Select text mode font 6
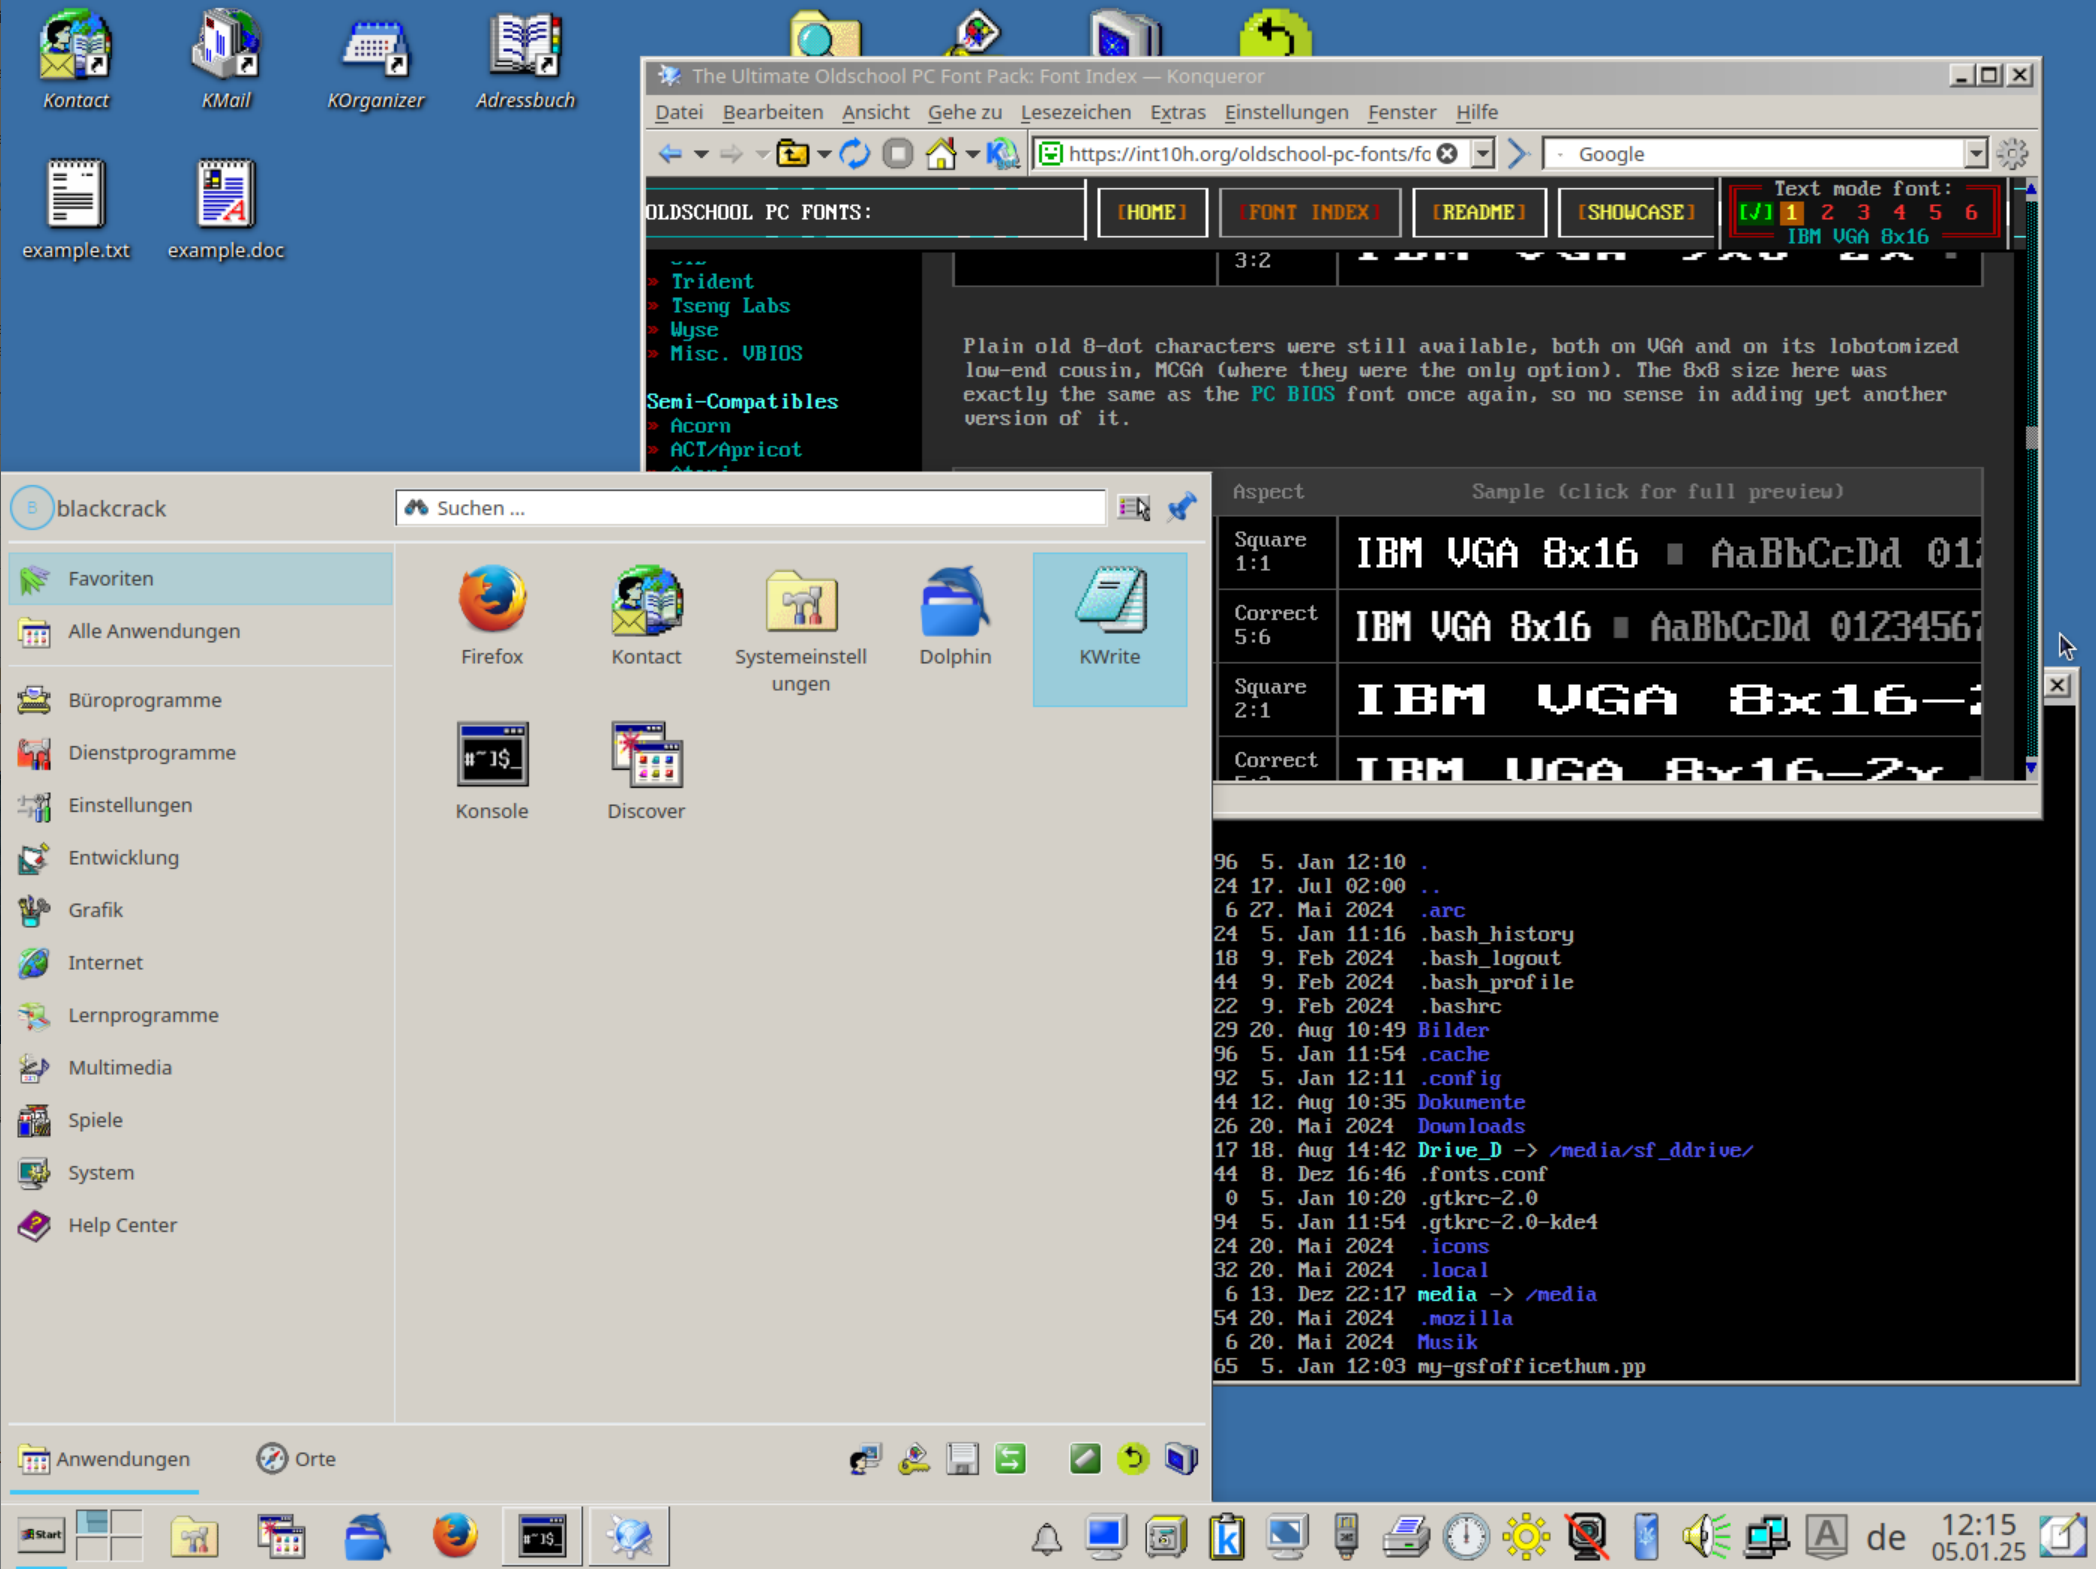The height and width of the screenshot is (1569, 2096). coord(1971,212)
